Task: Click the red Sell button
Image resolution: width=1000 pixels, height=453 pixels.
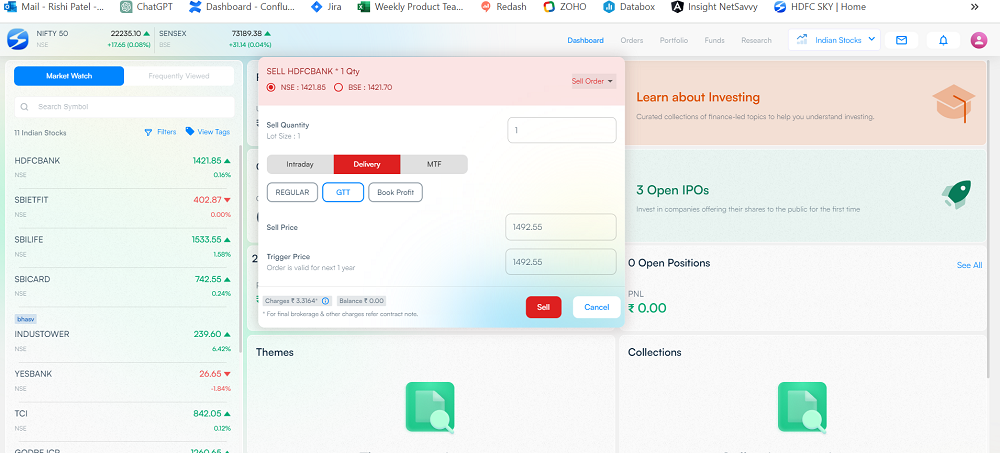Action: click(543, 307)
